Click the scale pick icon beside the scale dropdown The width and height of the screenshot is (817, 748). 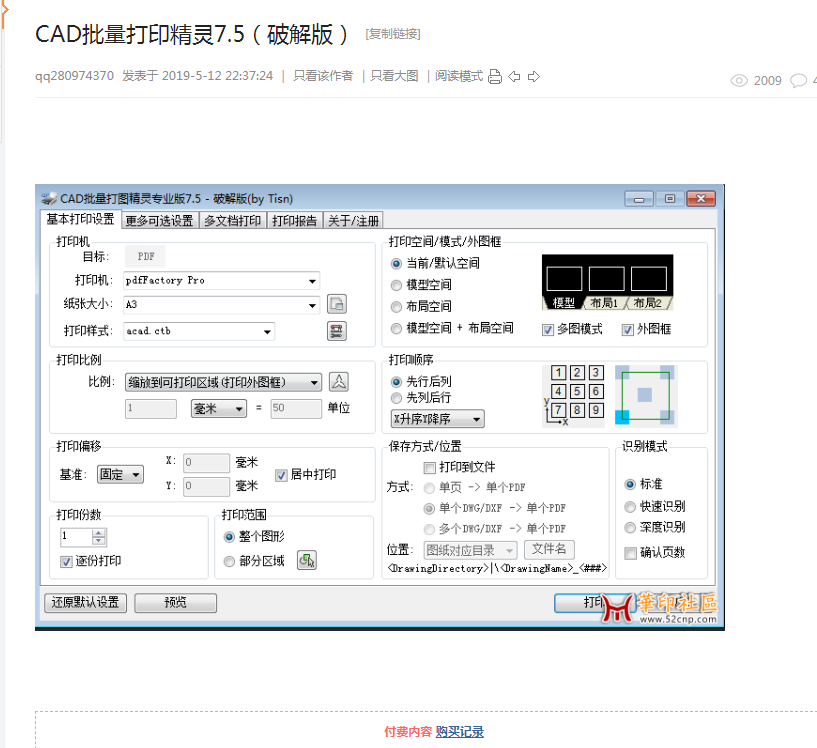coord(339,382)
